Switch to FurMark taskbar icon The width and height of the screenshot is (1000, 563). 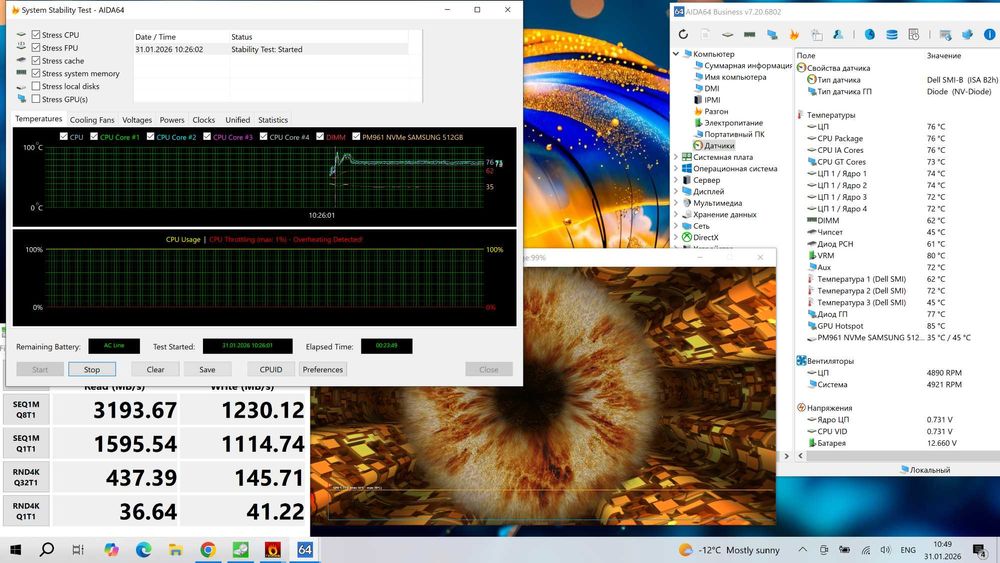click(273, 550)
